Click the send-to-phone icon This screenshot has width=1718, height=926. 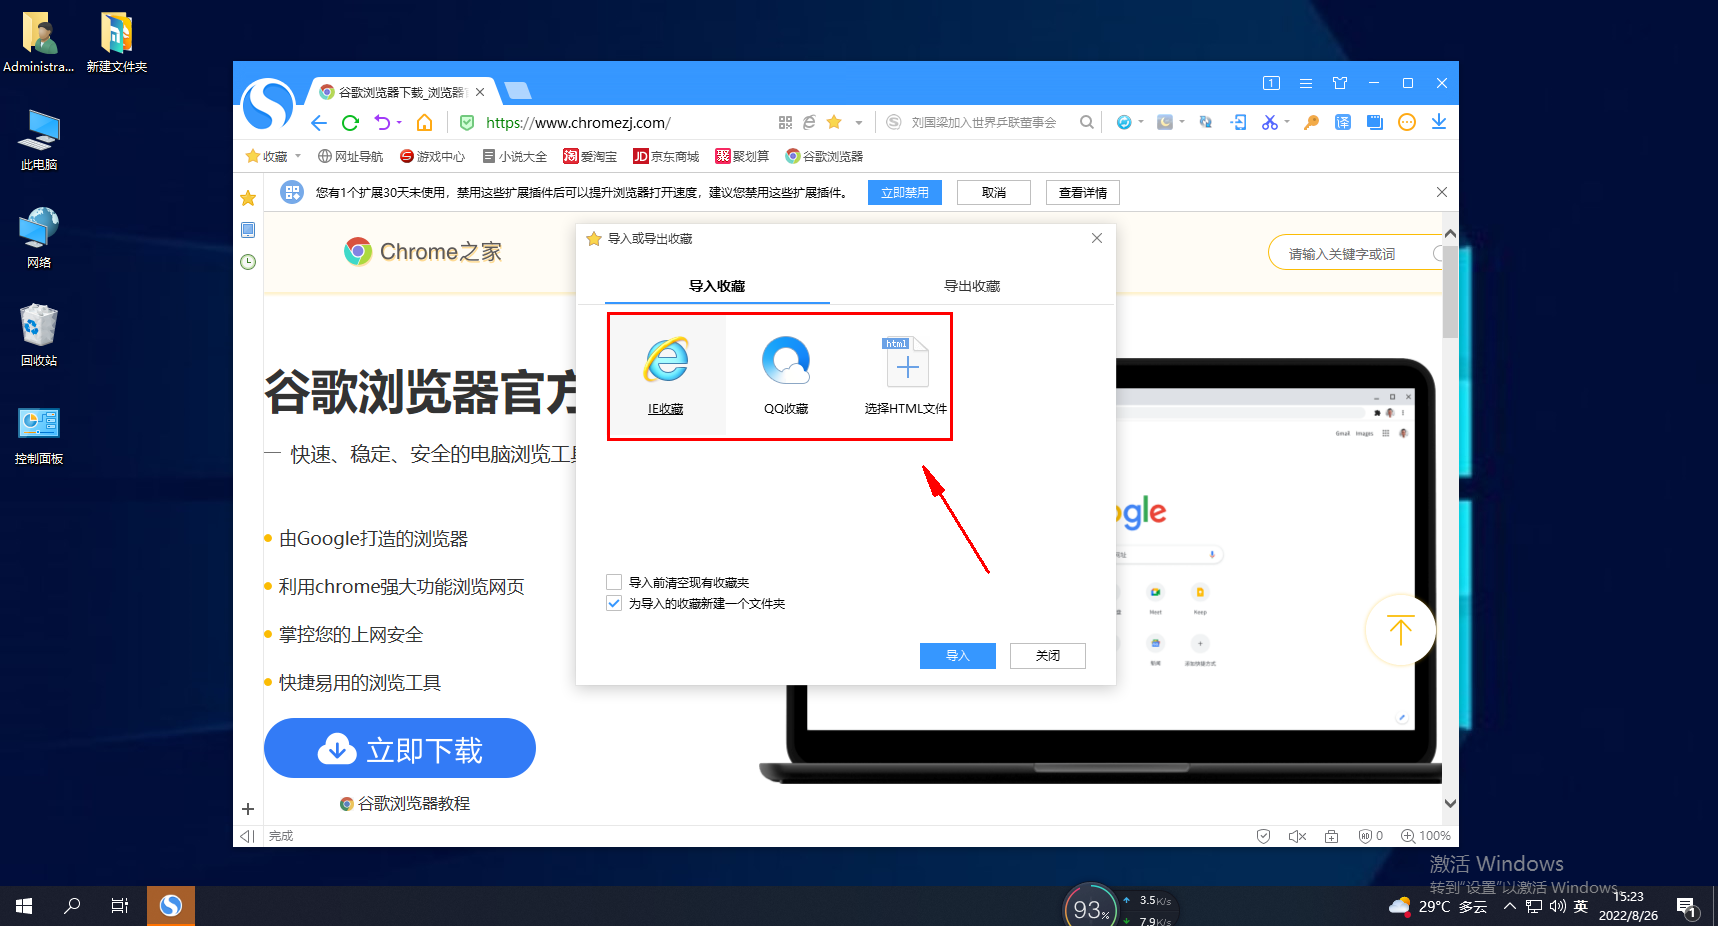[1239, 122]
